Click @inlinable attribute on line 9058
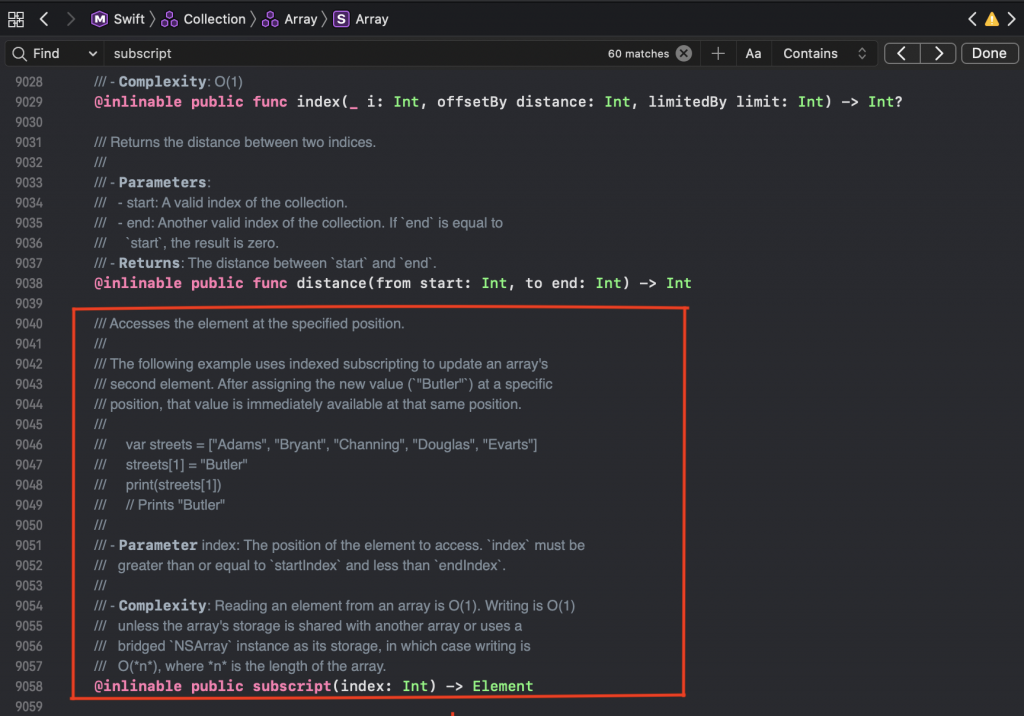Image resolution: width=1024 pixels, height=716 pixels. coord(138,687)
